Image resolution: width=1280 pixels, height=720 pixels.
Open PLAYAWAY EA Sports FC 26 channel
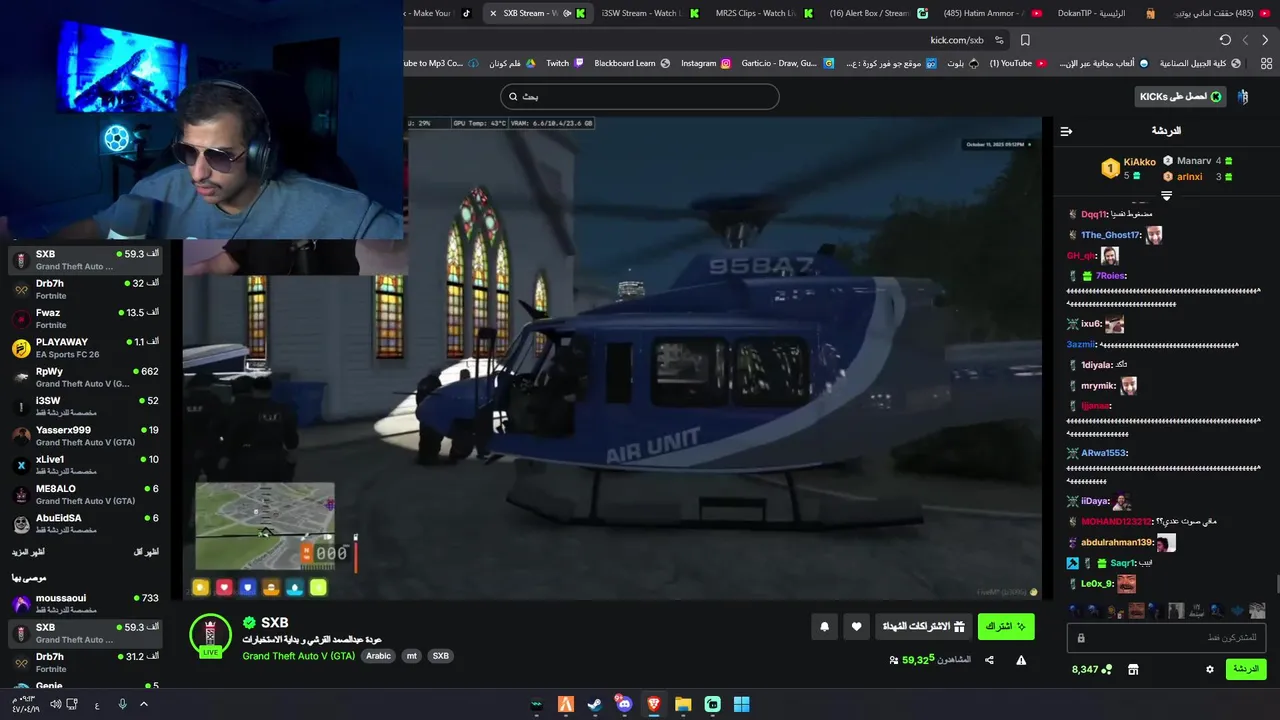tap(85, 348)
